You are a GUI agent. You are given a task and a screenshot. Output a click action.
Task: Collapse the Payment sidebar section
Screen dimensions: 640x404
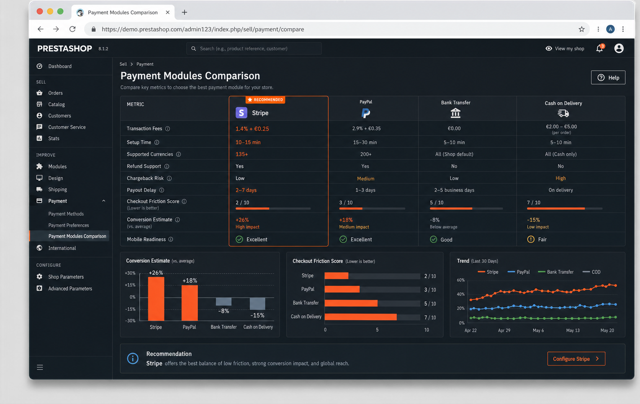coord(104,201)
